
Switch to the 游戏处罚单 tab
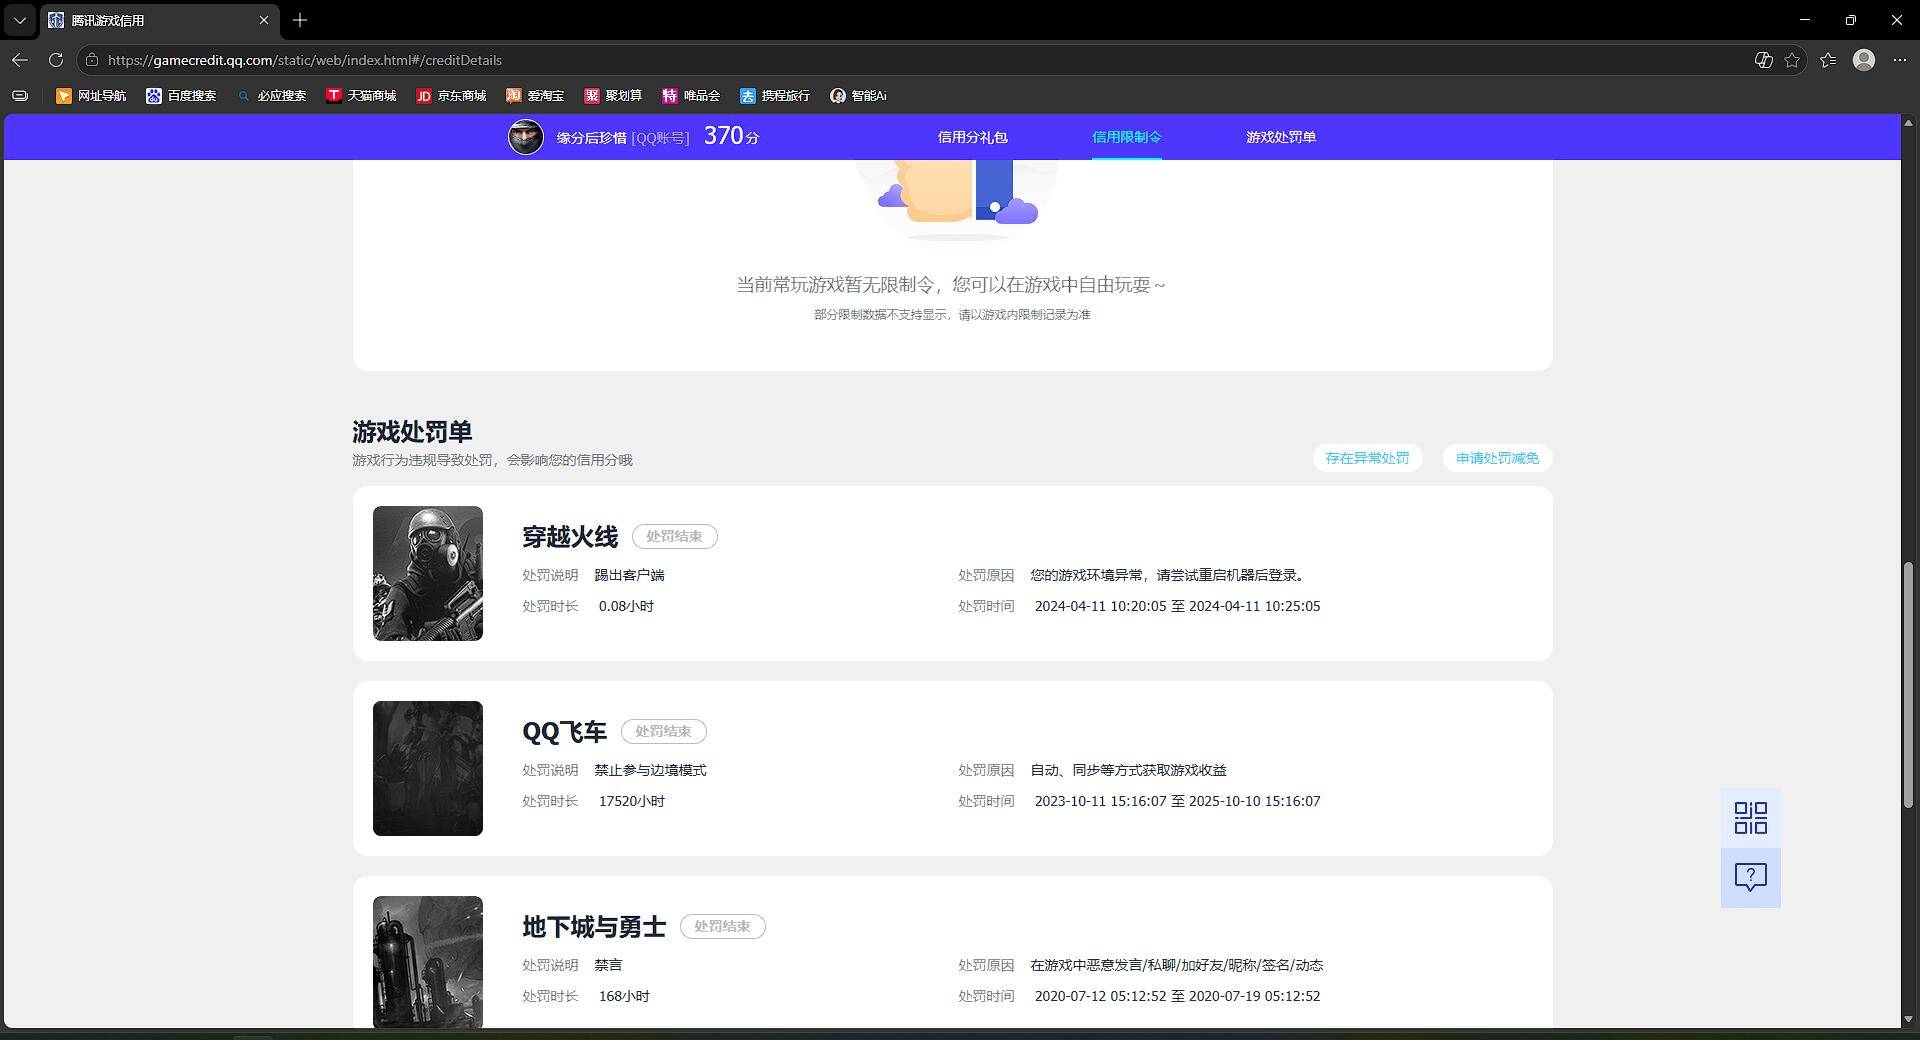[x=1281, y=137]
